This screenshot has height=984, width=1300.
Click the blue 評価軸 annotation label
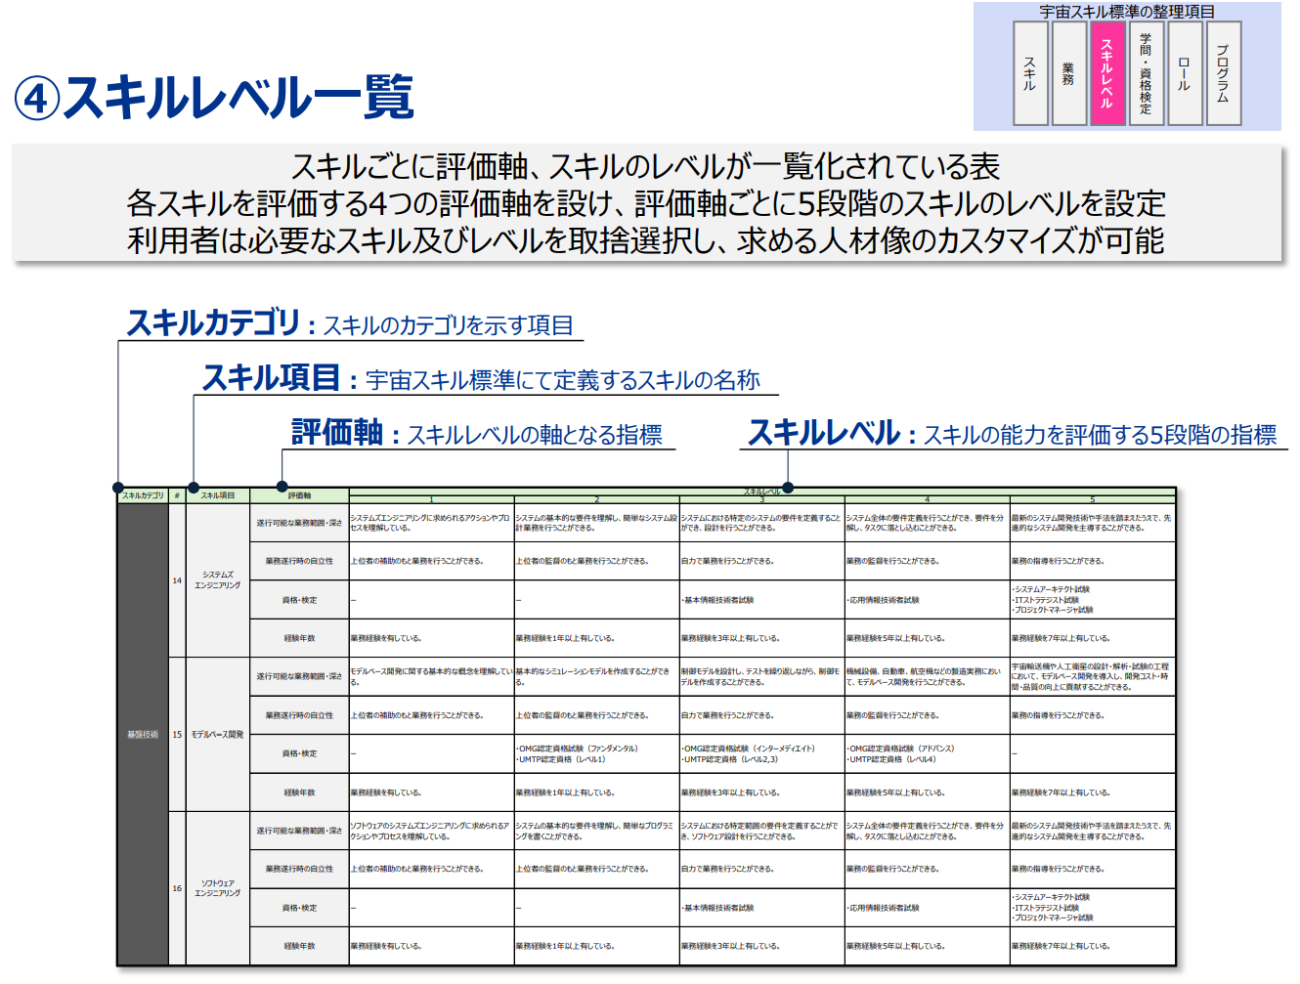pyautogui.click(x=337, y=432)
